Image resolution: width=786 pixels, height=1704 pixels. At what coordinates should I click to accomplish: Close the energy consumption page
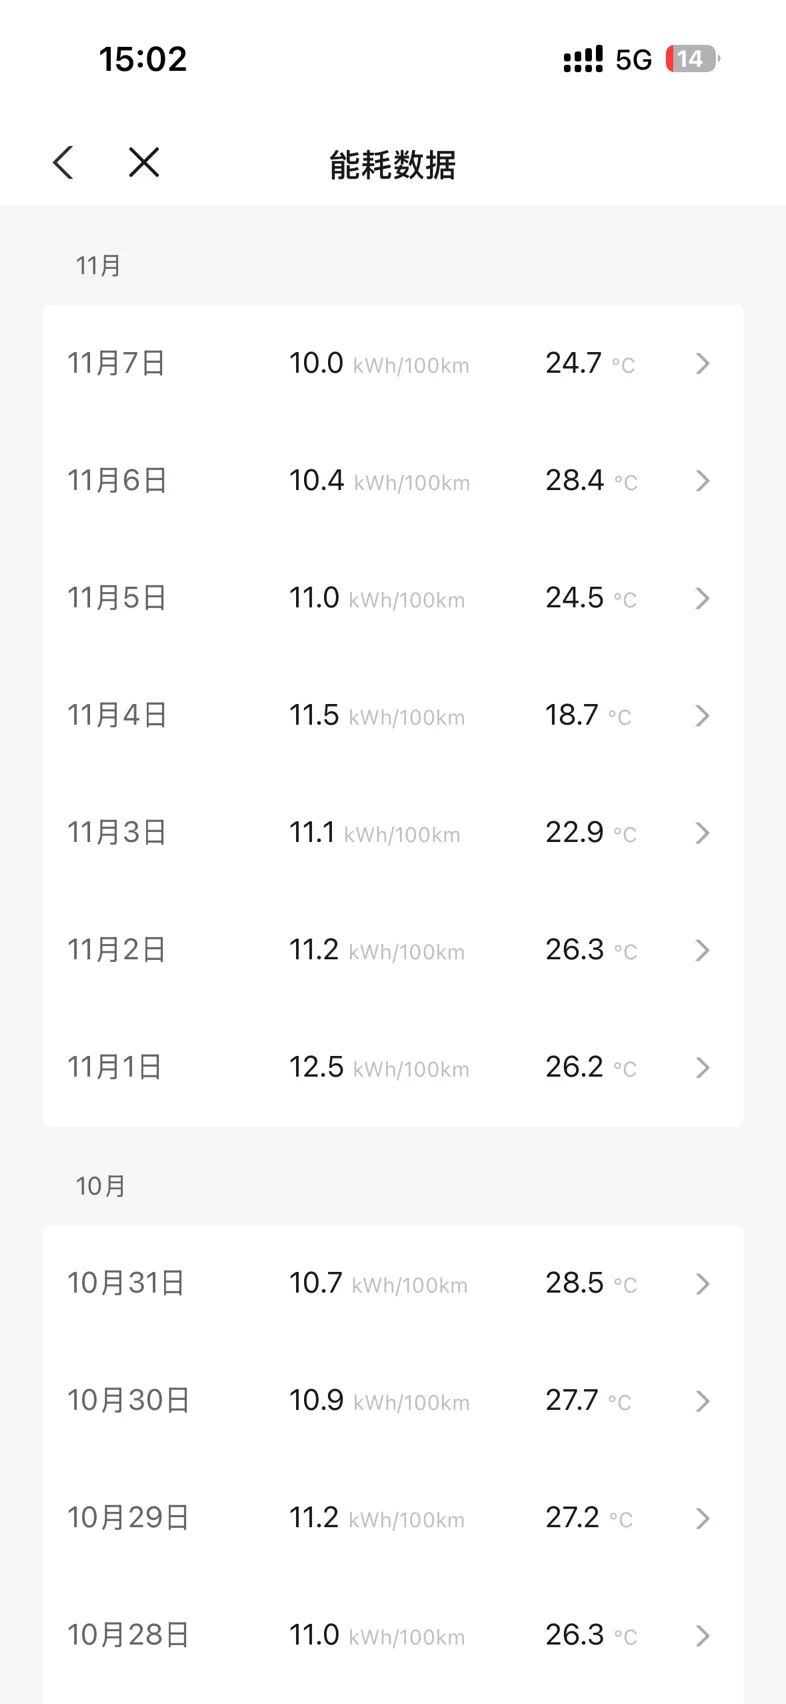point(144,163)
